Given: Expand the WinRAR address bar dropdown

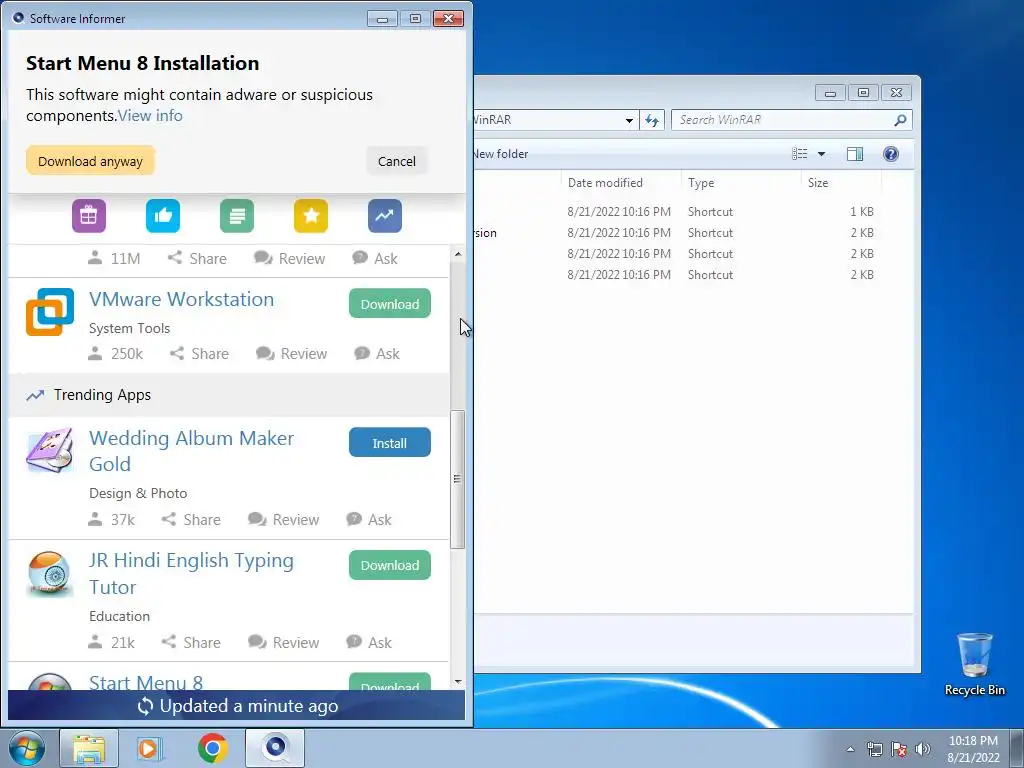Looking at the screenshot, I should pos(629,120).
